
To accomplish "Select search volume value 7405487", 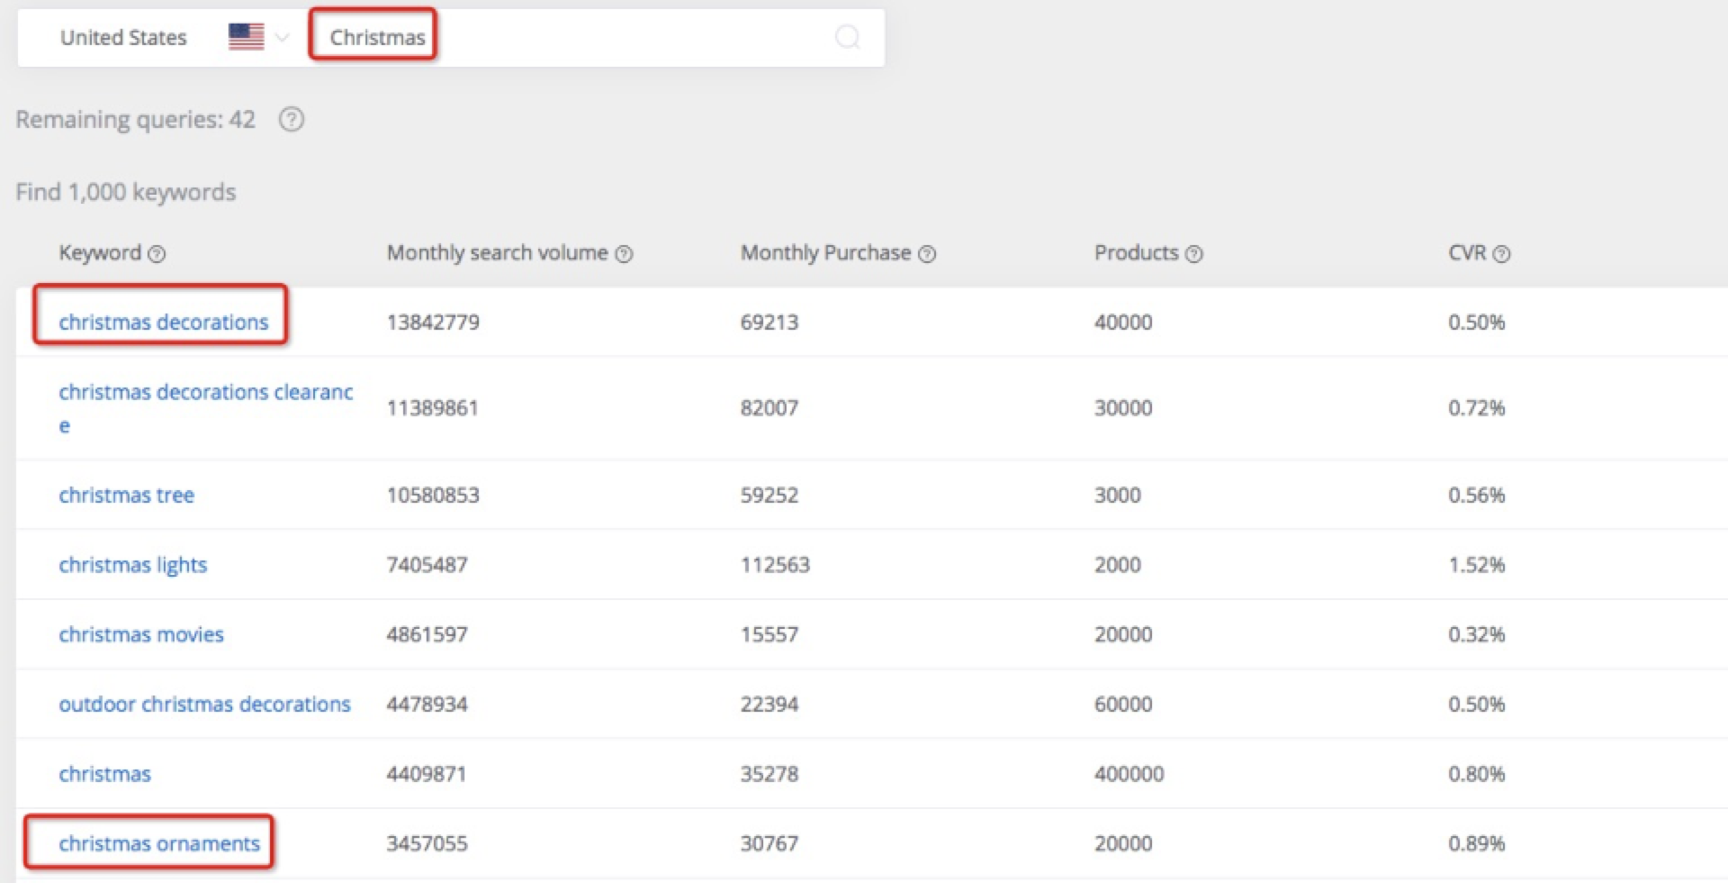I will [427, 565].
